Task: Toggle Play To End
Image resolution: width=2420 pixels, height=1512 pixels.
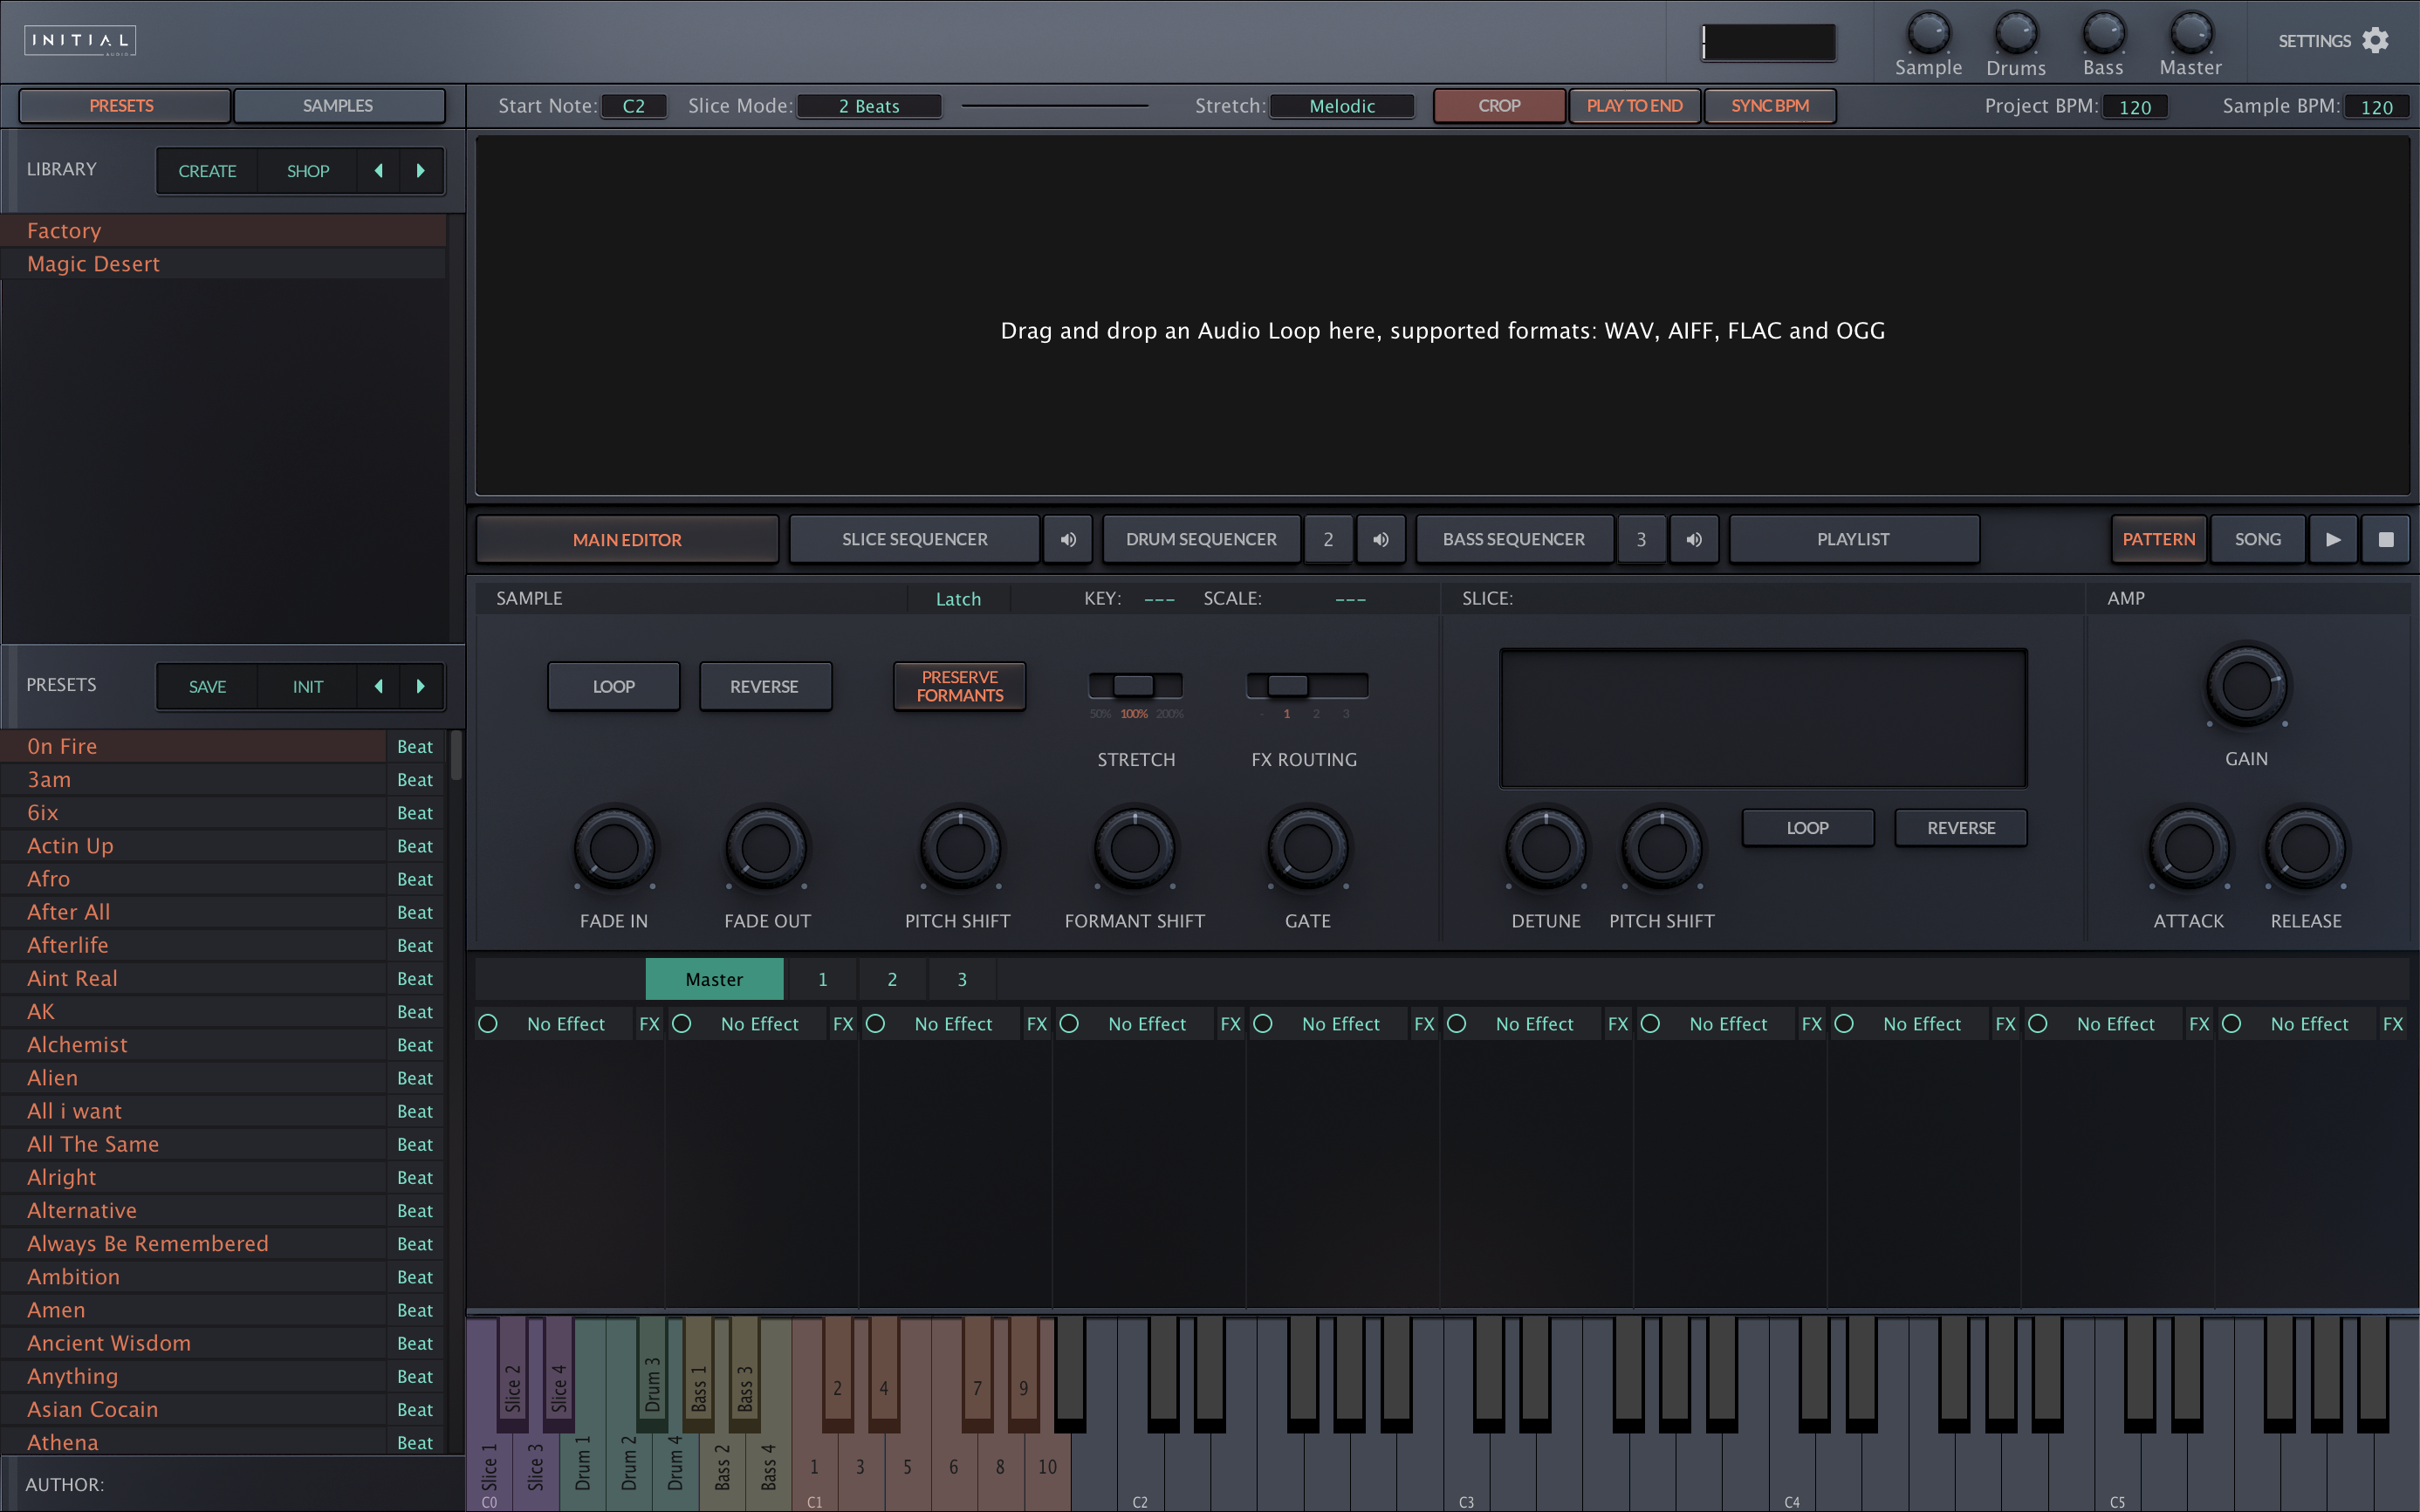Action: click(1635, 106)
